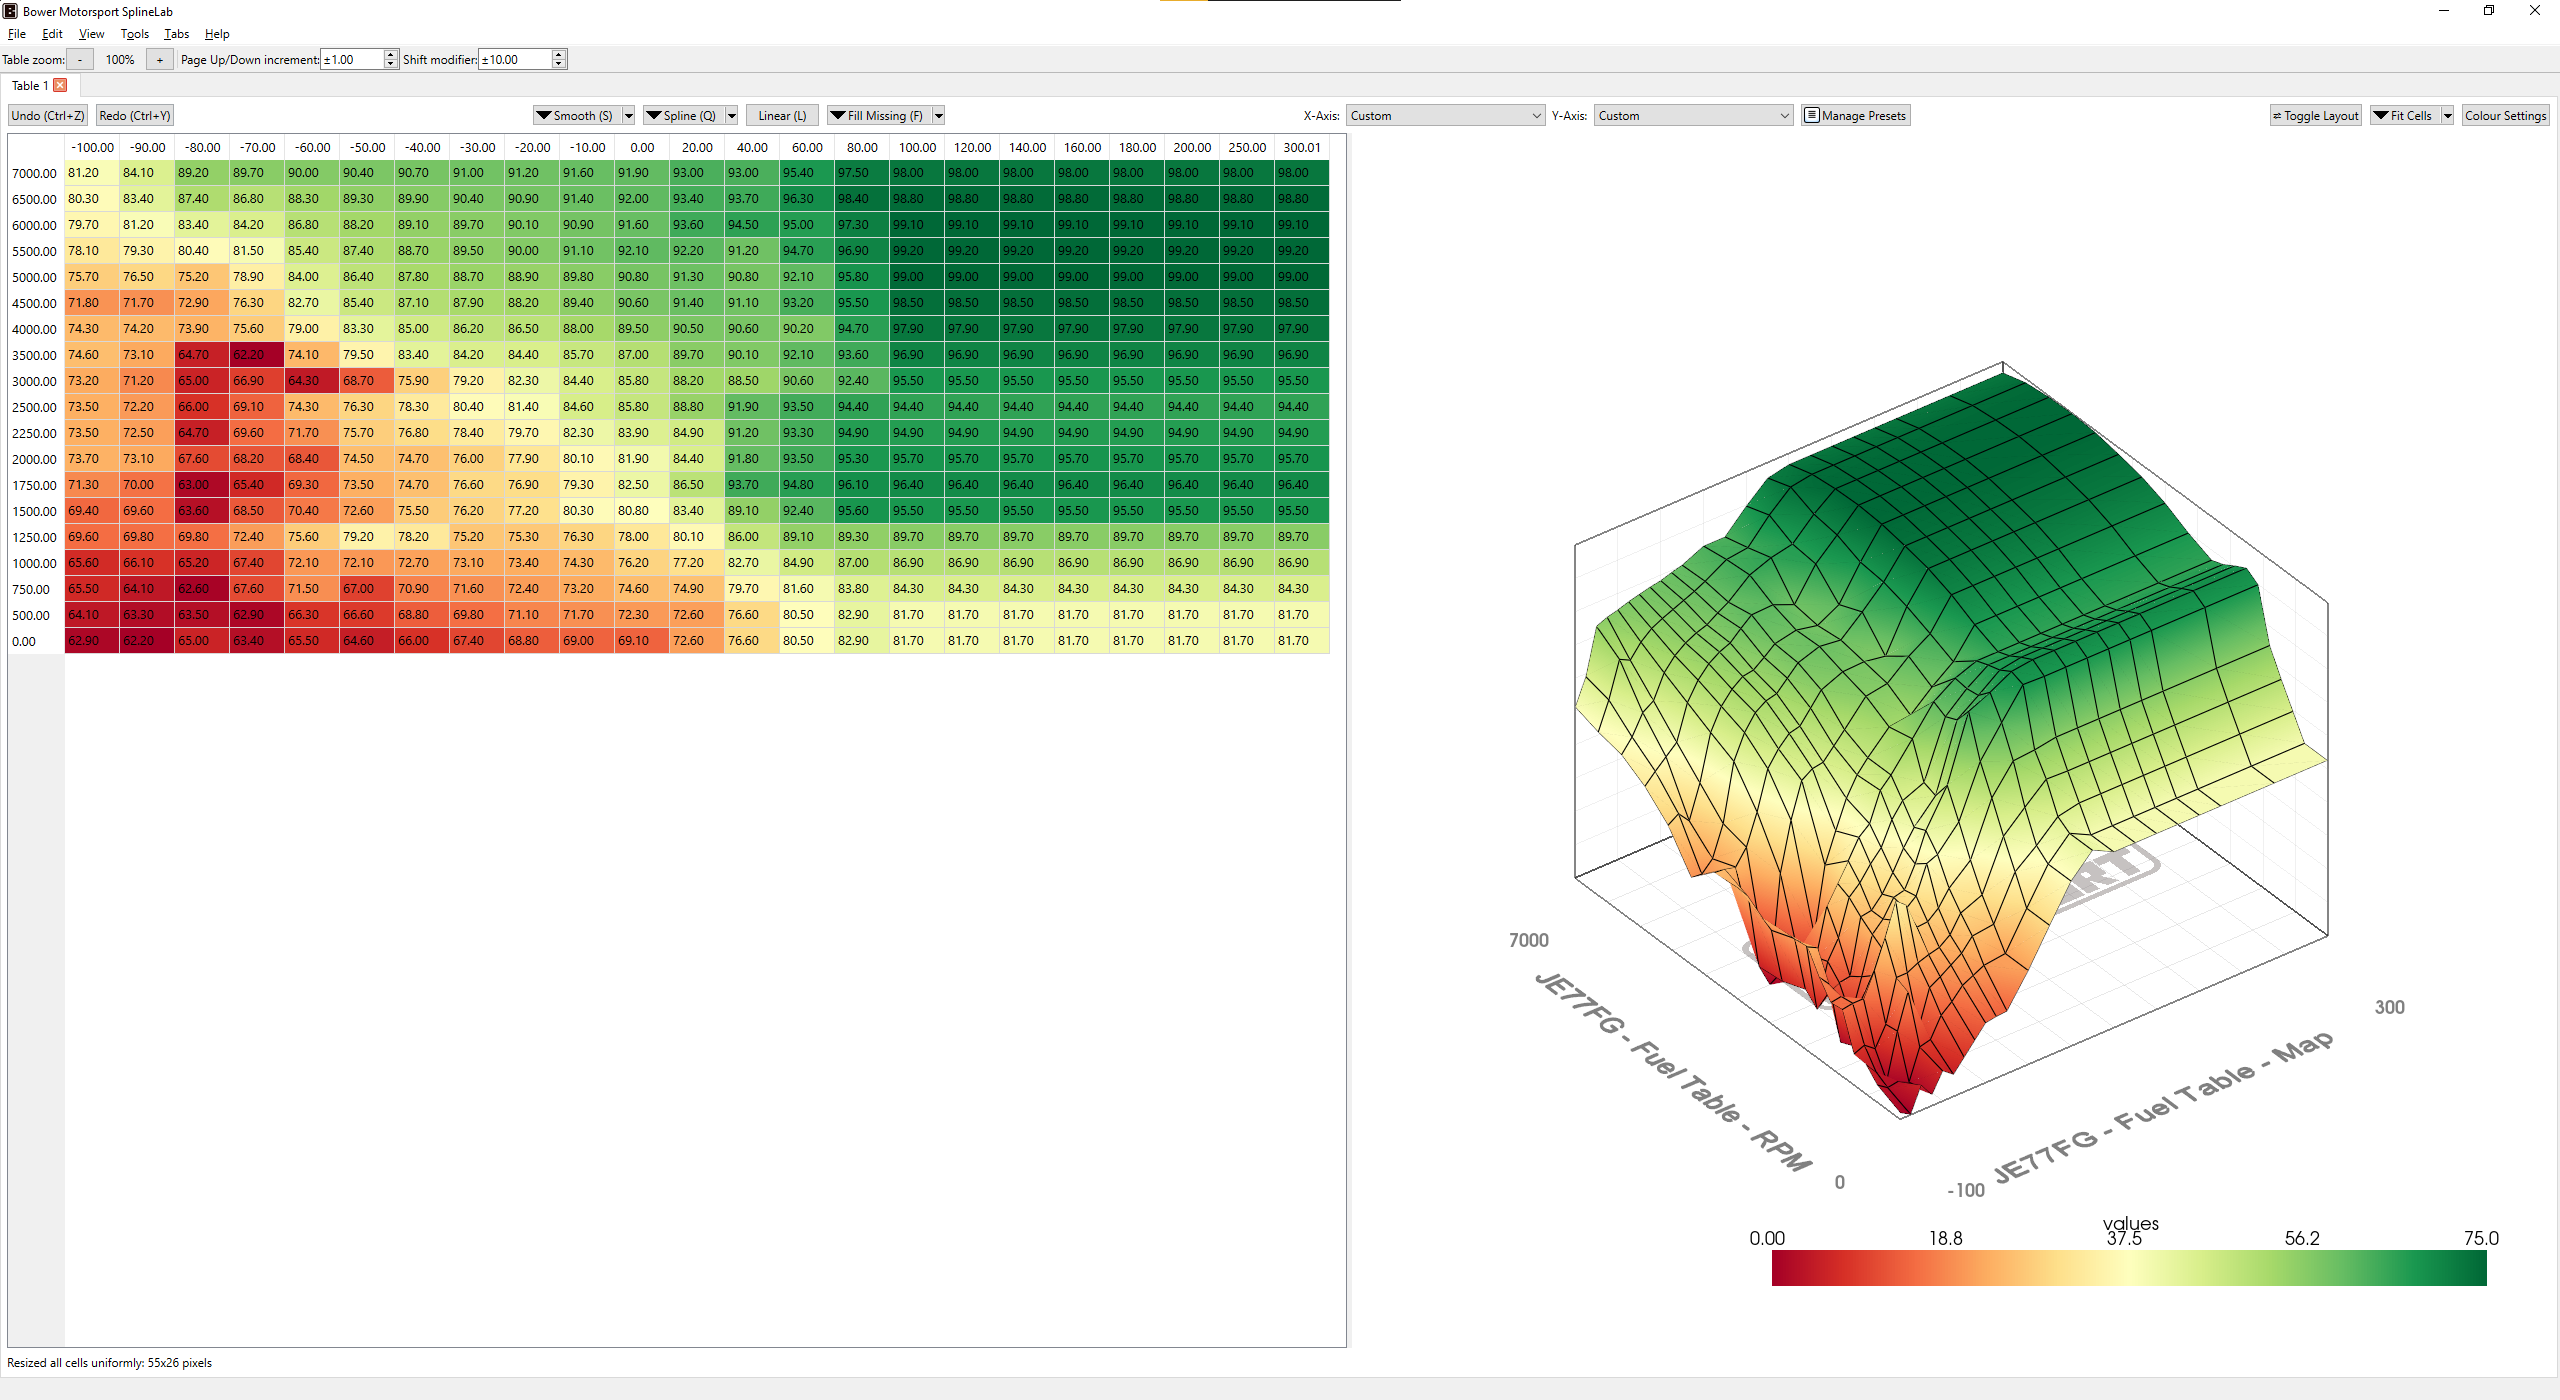The width and height of the screenshot is (2560, 1400).
Task: Open the Spline options dropdown arrow
Action: click(x=732, y=116)
